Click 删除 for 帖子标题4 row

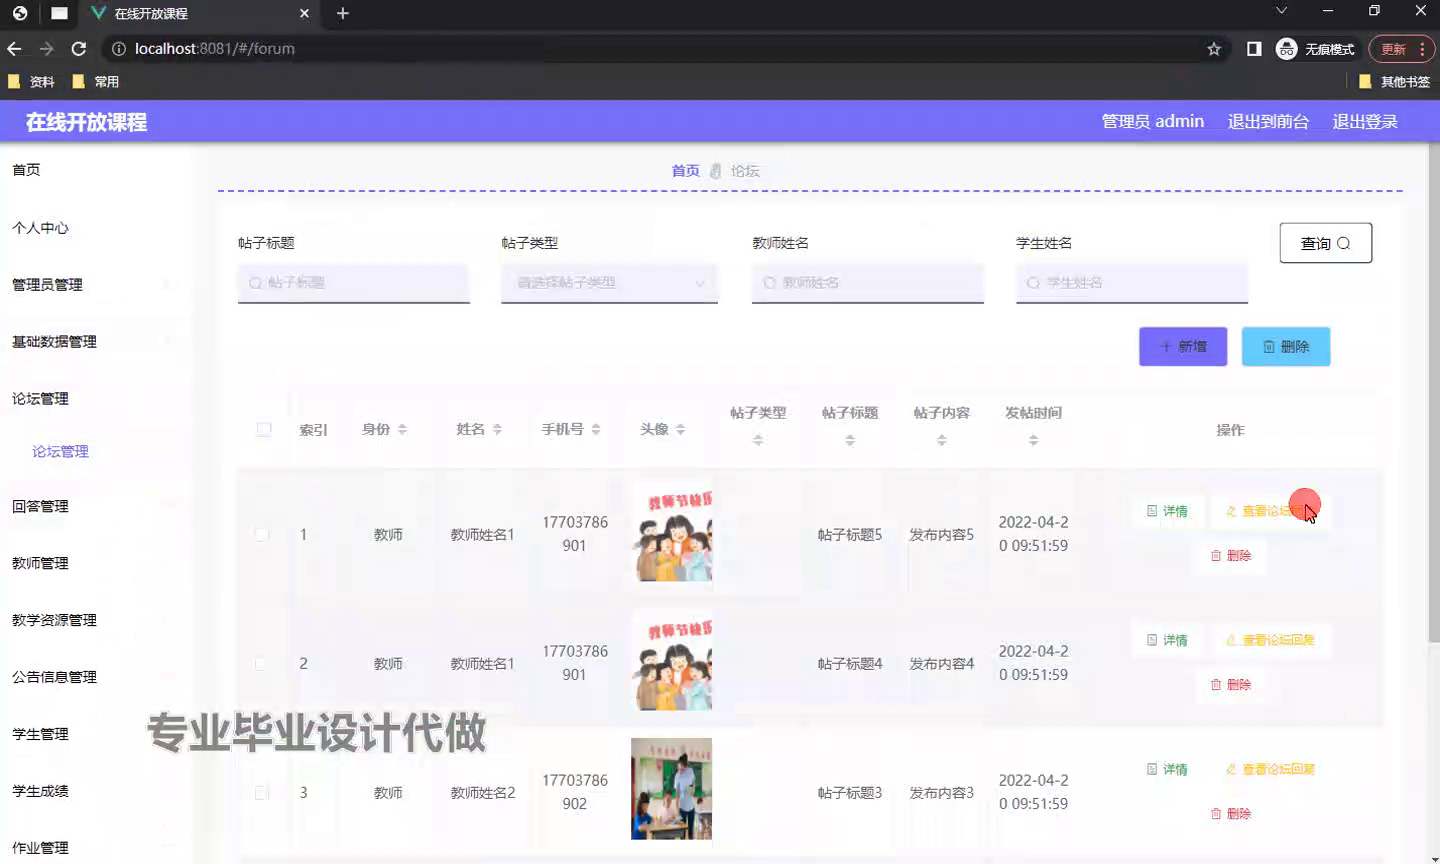point(1231,684)
